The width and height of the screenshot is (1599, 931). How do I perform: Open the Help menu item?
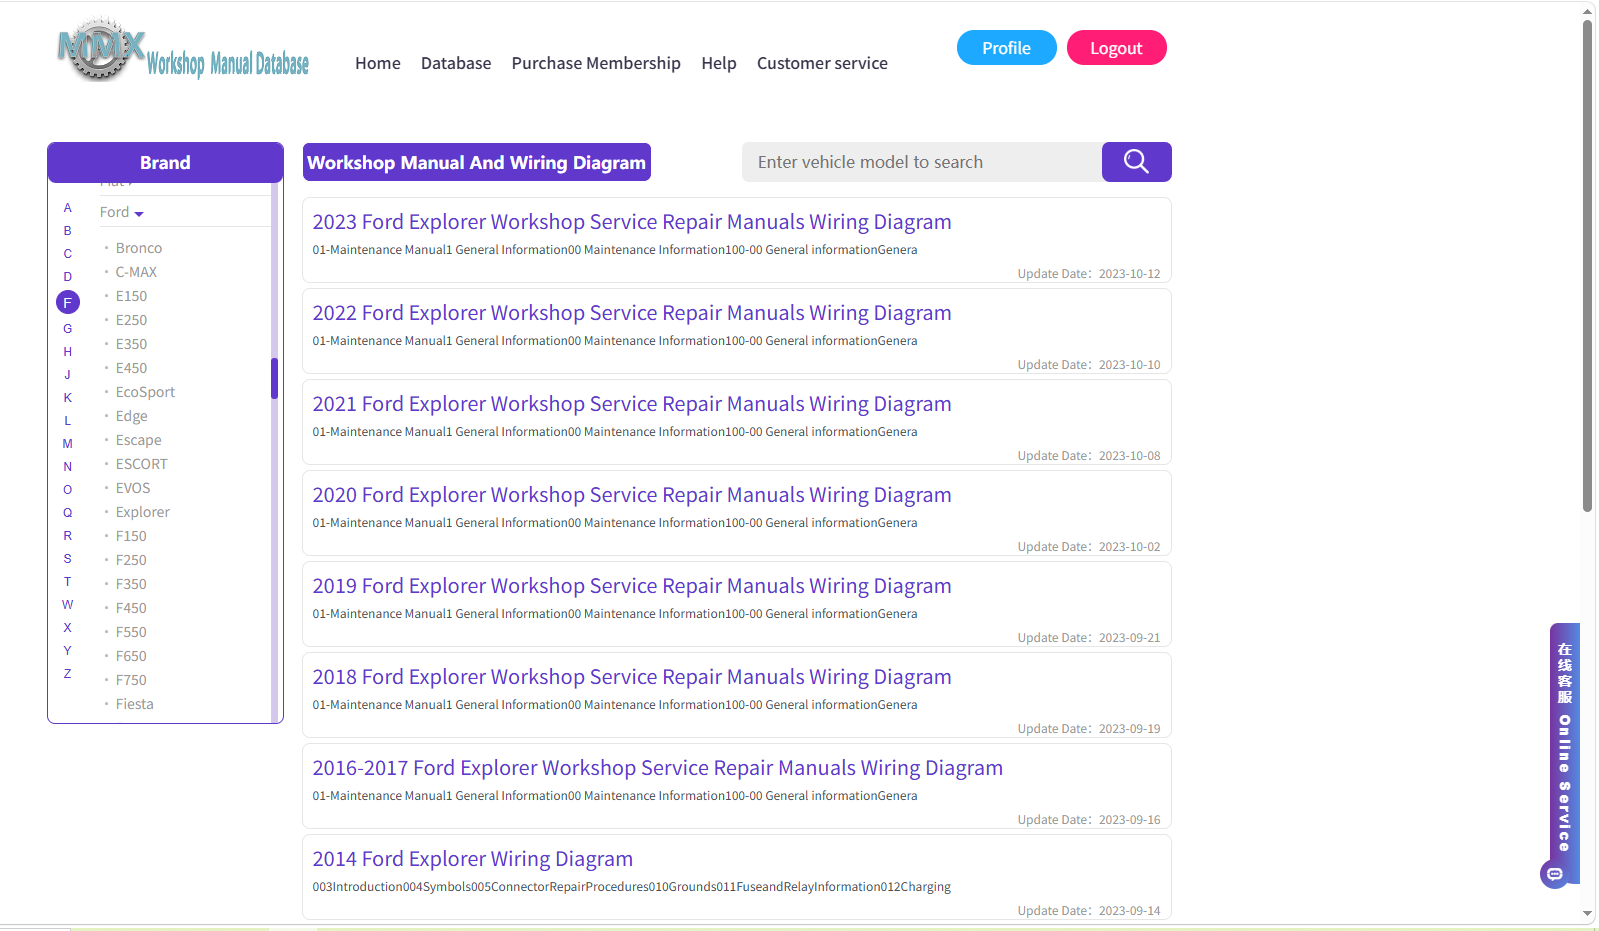click(x=719, y=63)
